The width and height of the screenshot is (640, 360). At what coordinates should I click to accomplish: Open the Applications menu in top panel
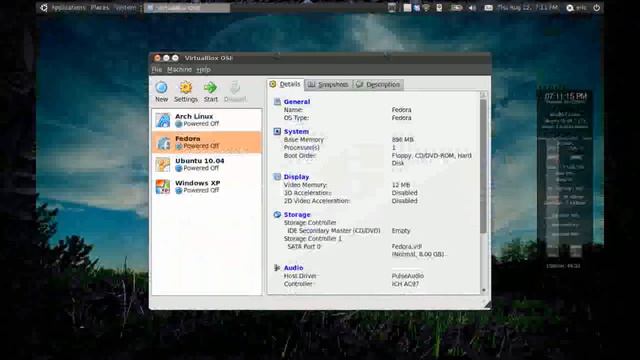69,7
